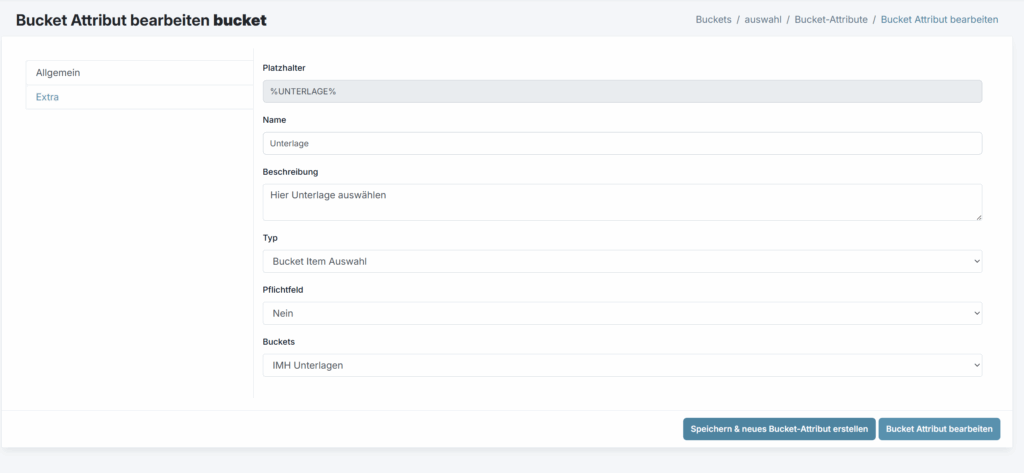This screenshot has width=1024, height=473.
Task: Click the greyed-out %UNTERLAGE% placeholder field
Action: pos(621,92)
